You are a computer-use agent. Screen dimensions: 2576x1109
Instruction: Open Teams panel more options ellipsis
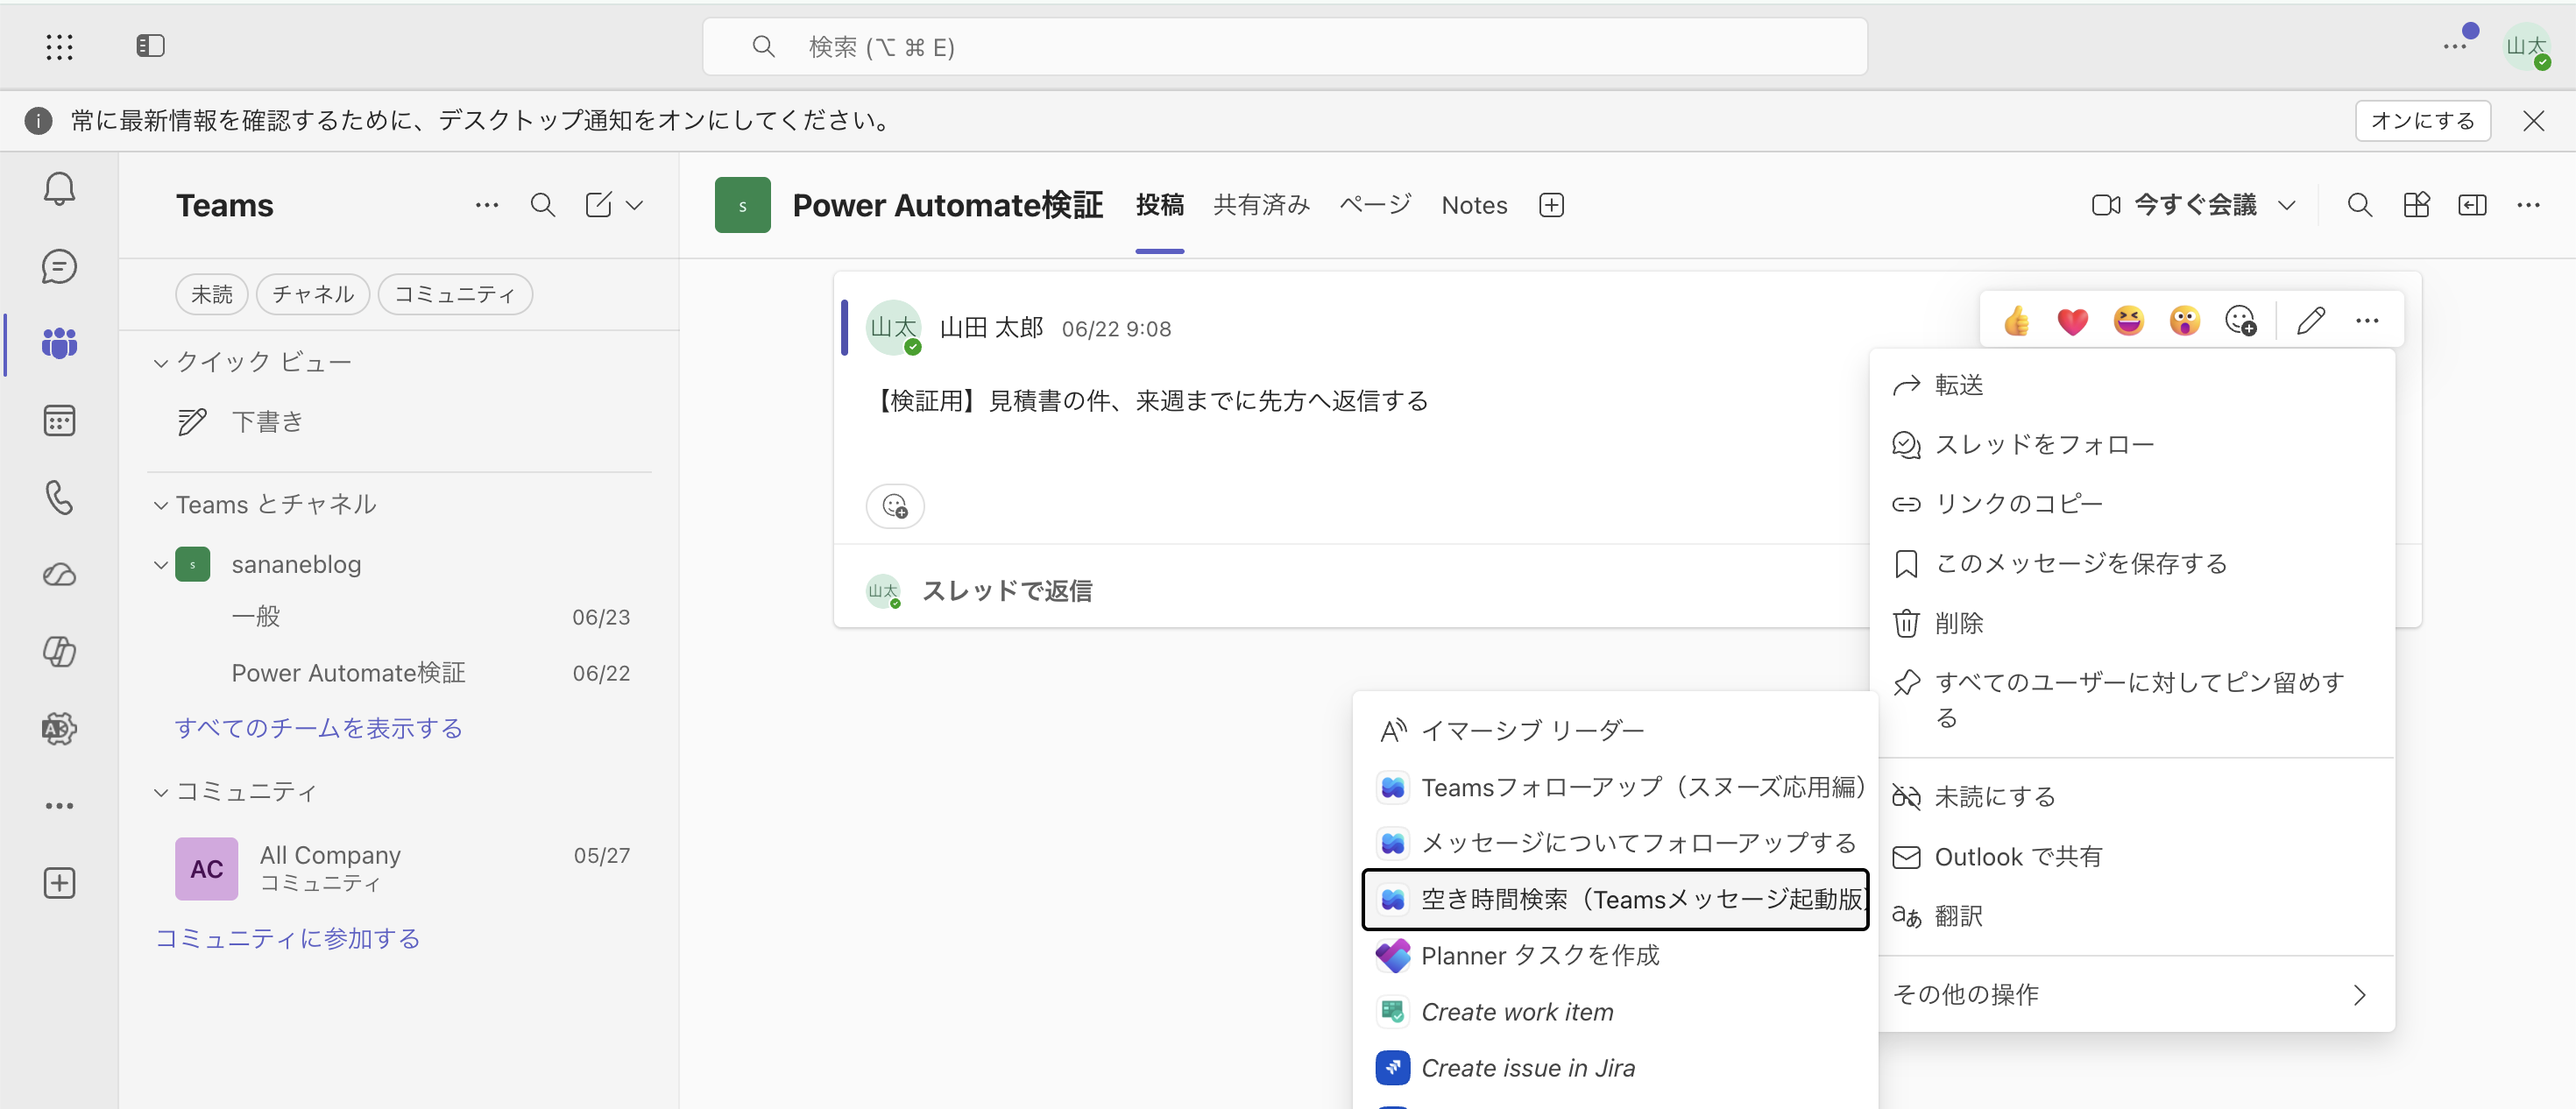click(487, 205)
